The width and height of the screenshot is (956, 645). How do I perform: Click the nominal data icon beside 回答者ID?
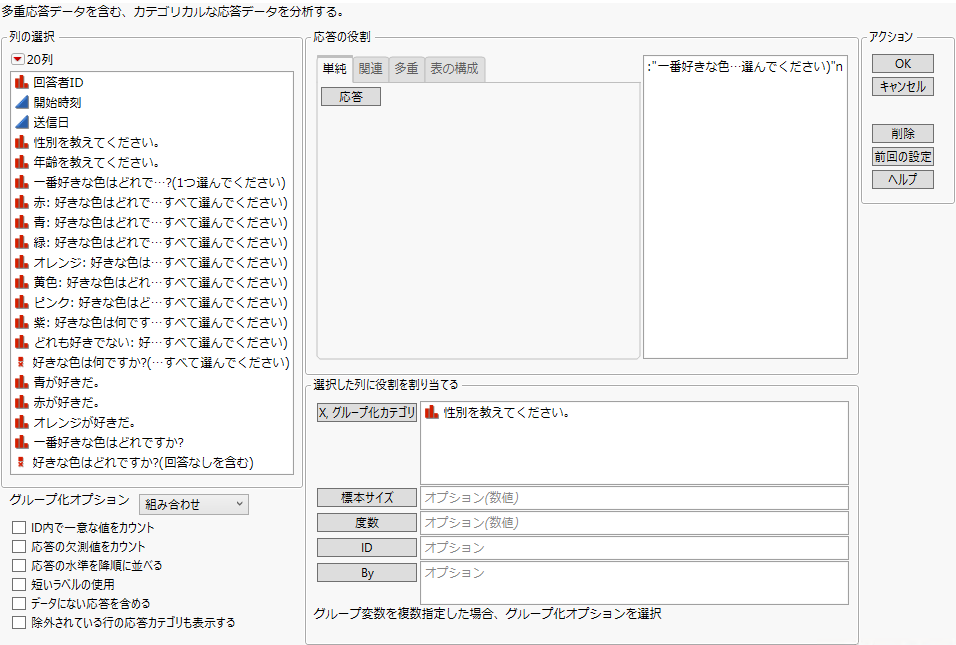(19, 81)
